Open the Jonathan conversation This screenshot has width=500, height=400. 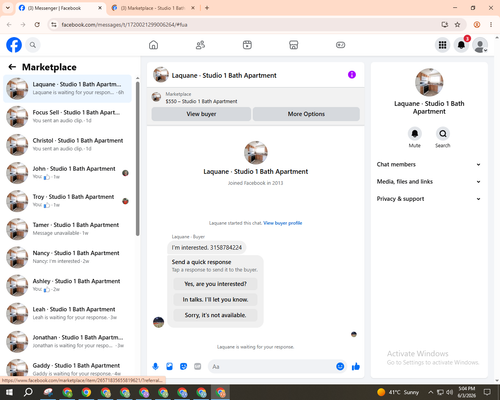pyautogui.click(x=67, y=342)
